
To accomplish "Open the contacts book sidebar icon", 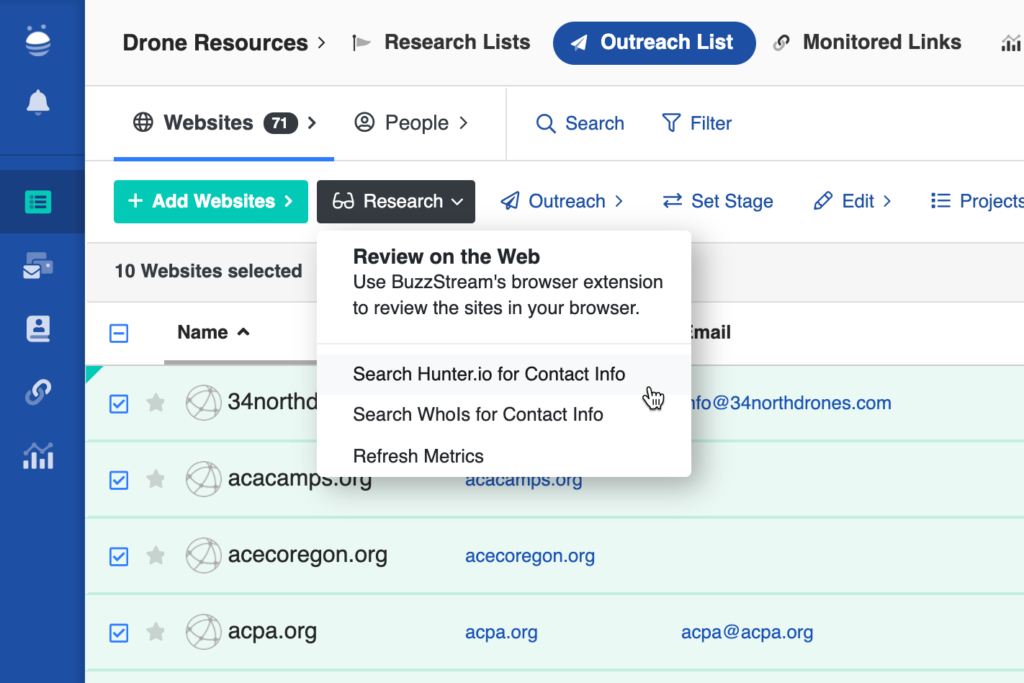I will pos(38,329).
